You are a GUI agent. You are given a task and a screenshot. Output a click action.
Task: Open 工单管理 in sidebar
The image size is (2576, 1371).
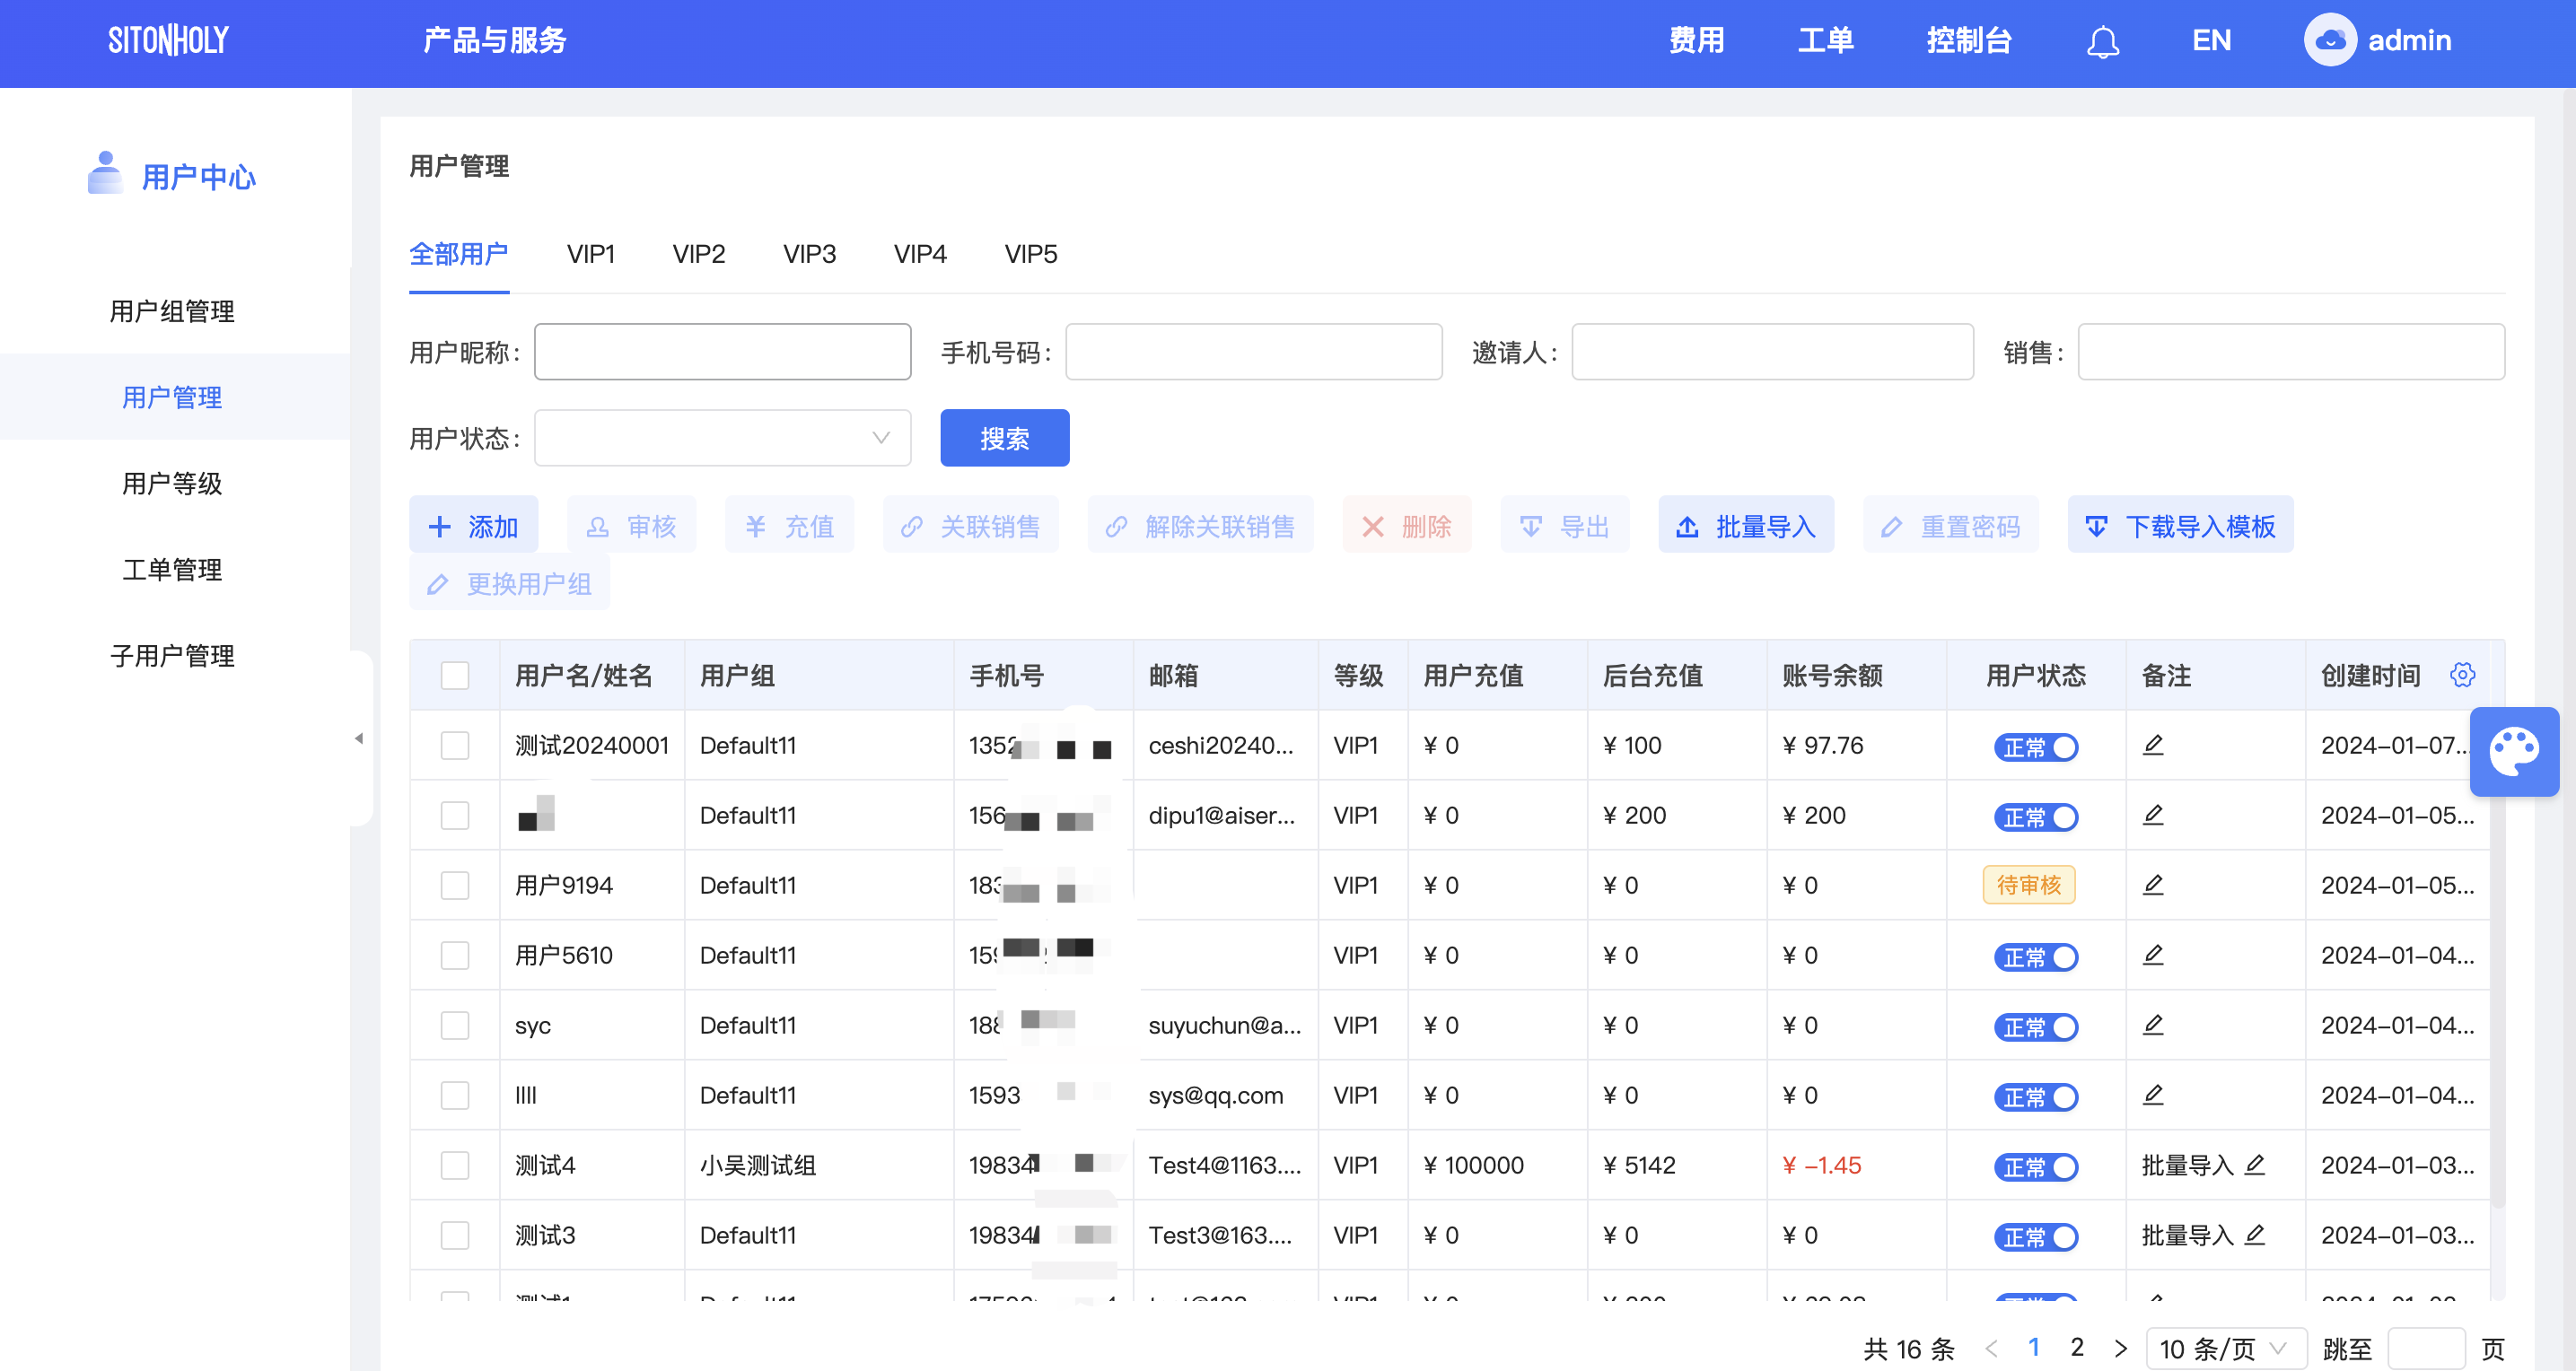click(172, 569)
